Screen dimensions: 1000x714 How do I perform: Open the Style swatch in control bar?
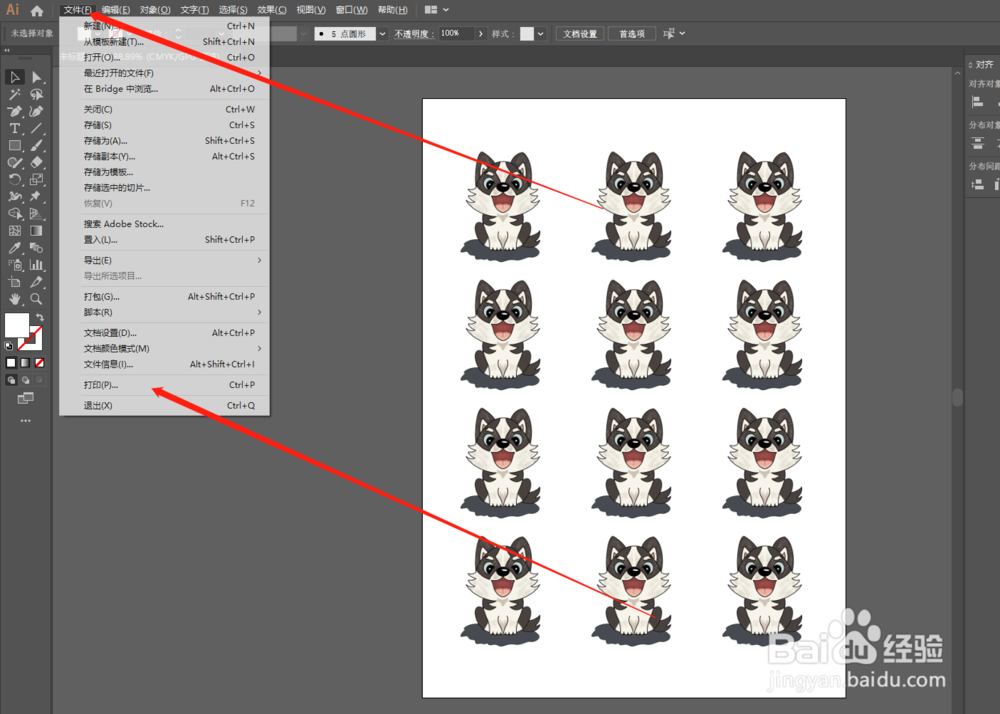(x=527, y=34)
